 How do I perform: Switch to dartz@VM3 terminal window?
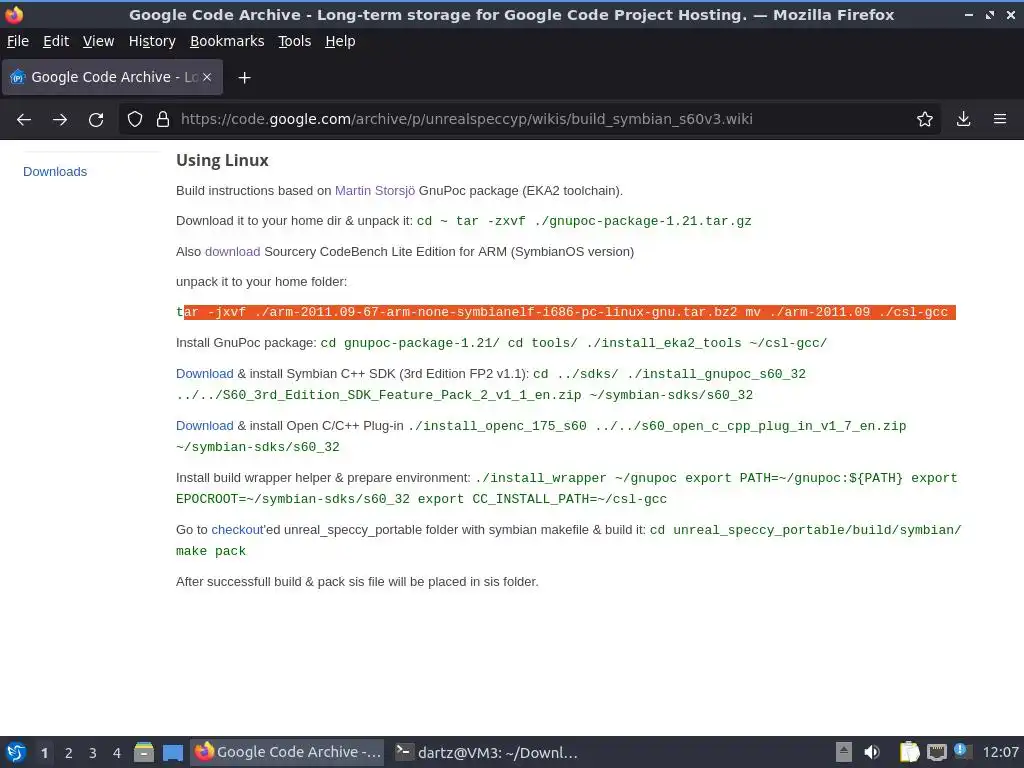tap(487, 752)
